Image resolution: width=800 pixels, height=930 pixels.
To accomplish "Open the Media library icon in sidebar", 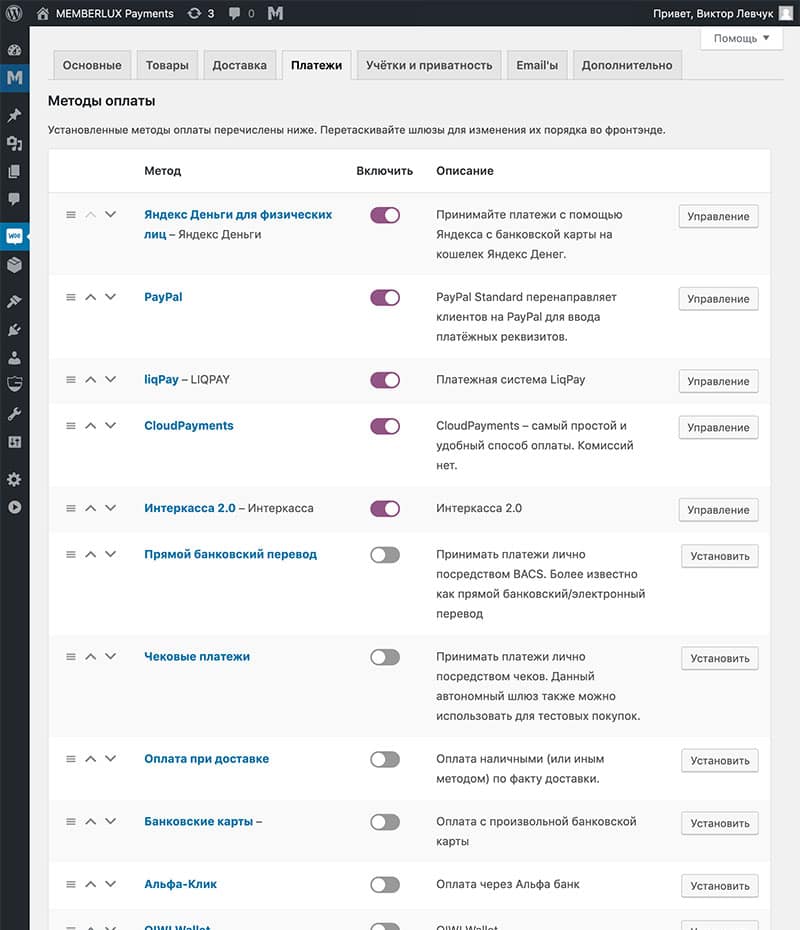I will (14, 143).
